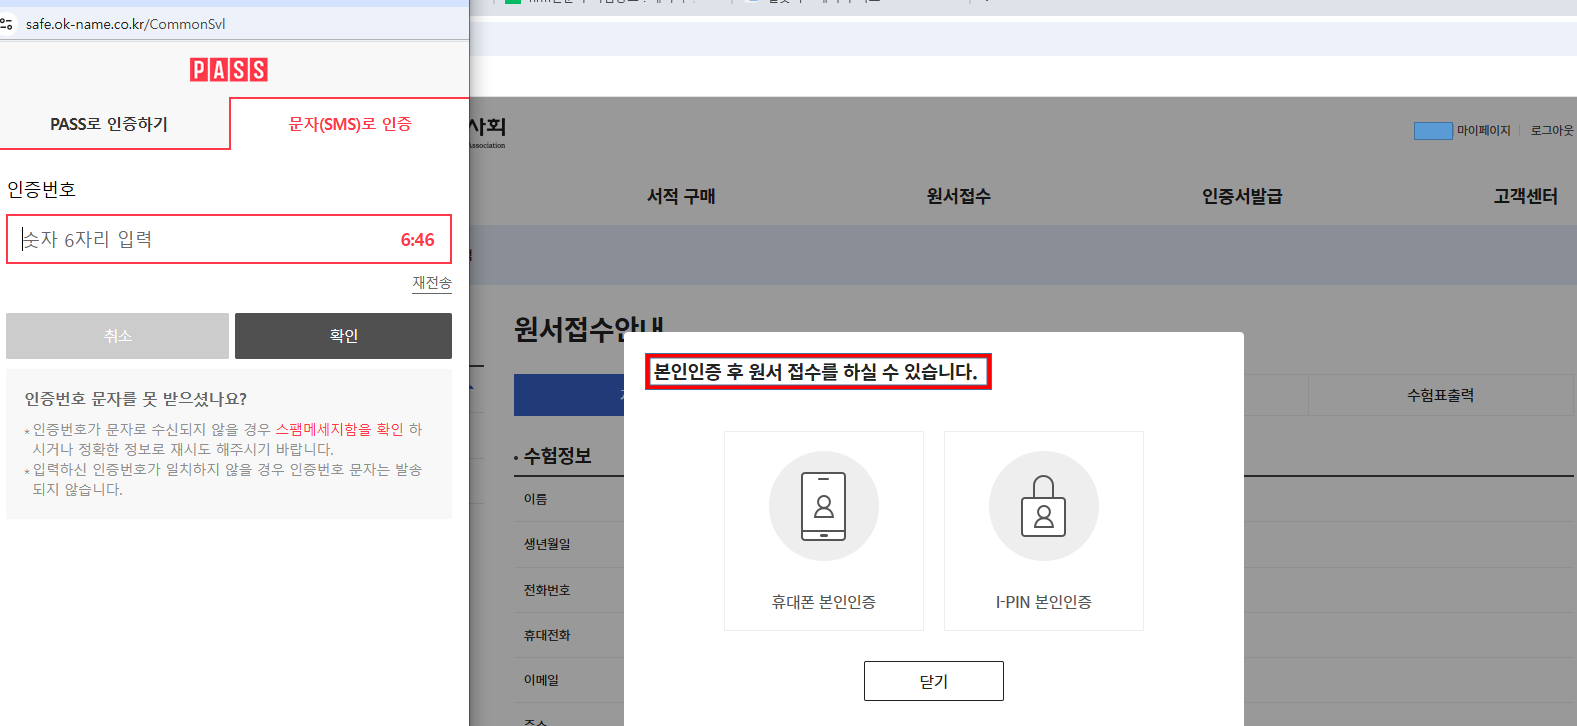1577x726 pixels.
Task: Click the 인증번호 label
Action: pos(42,189)
